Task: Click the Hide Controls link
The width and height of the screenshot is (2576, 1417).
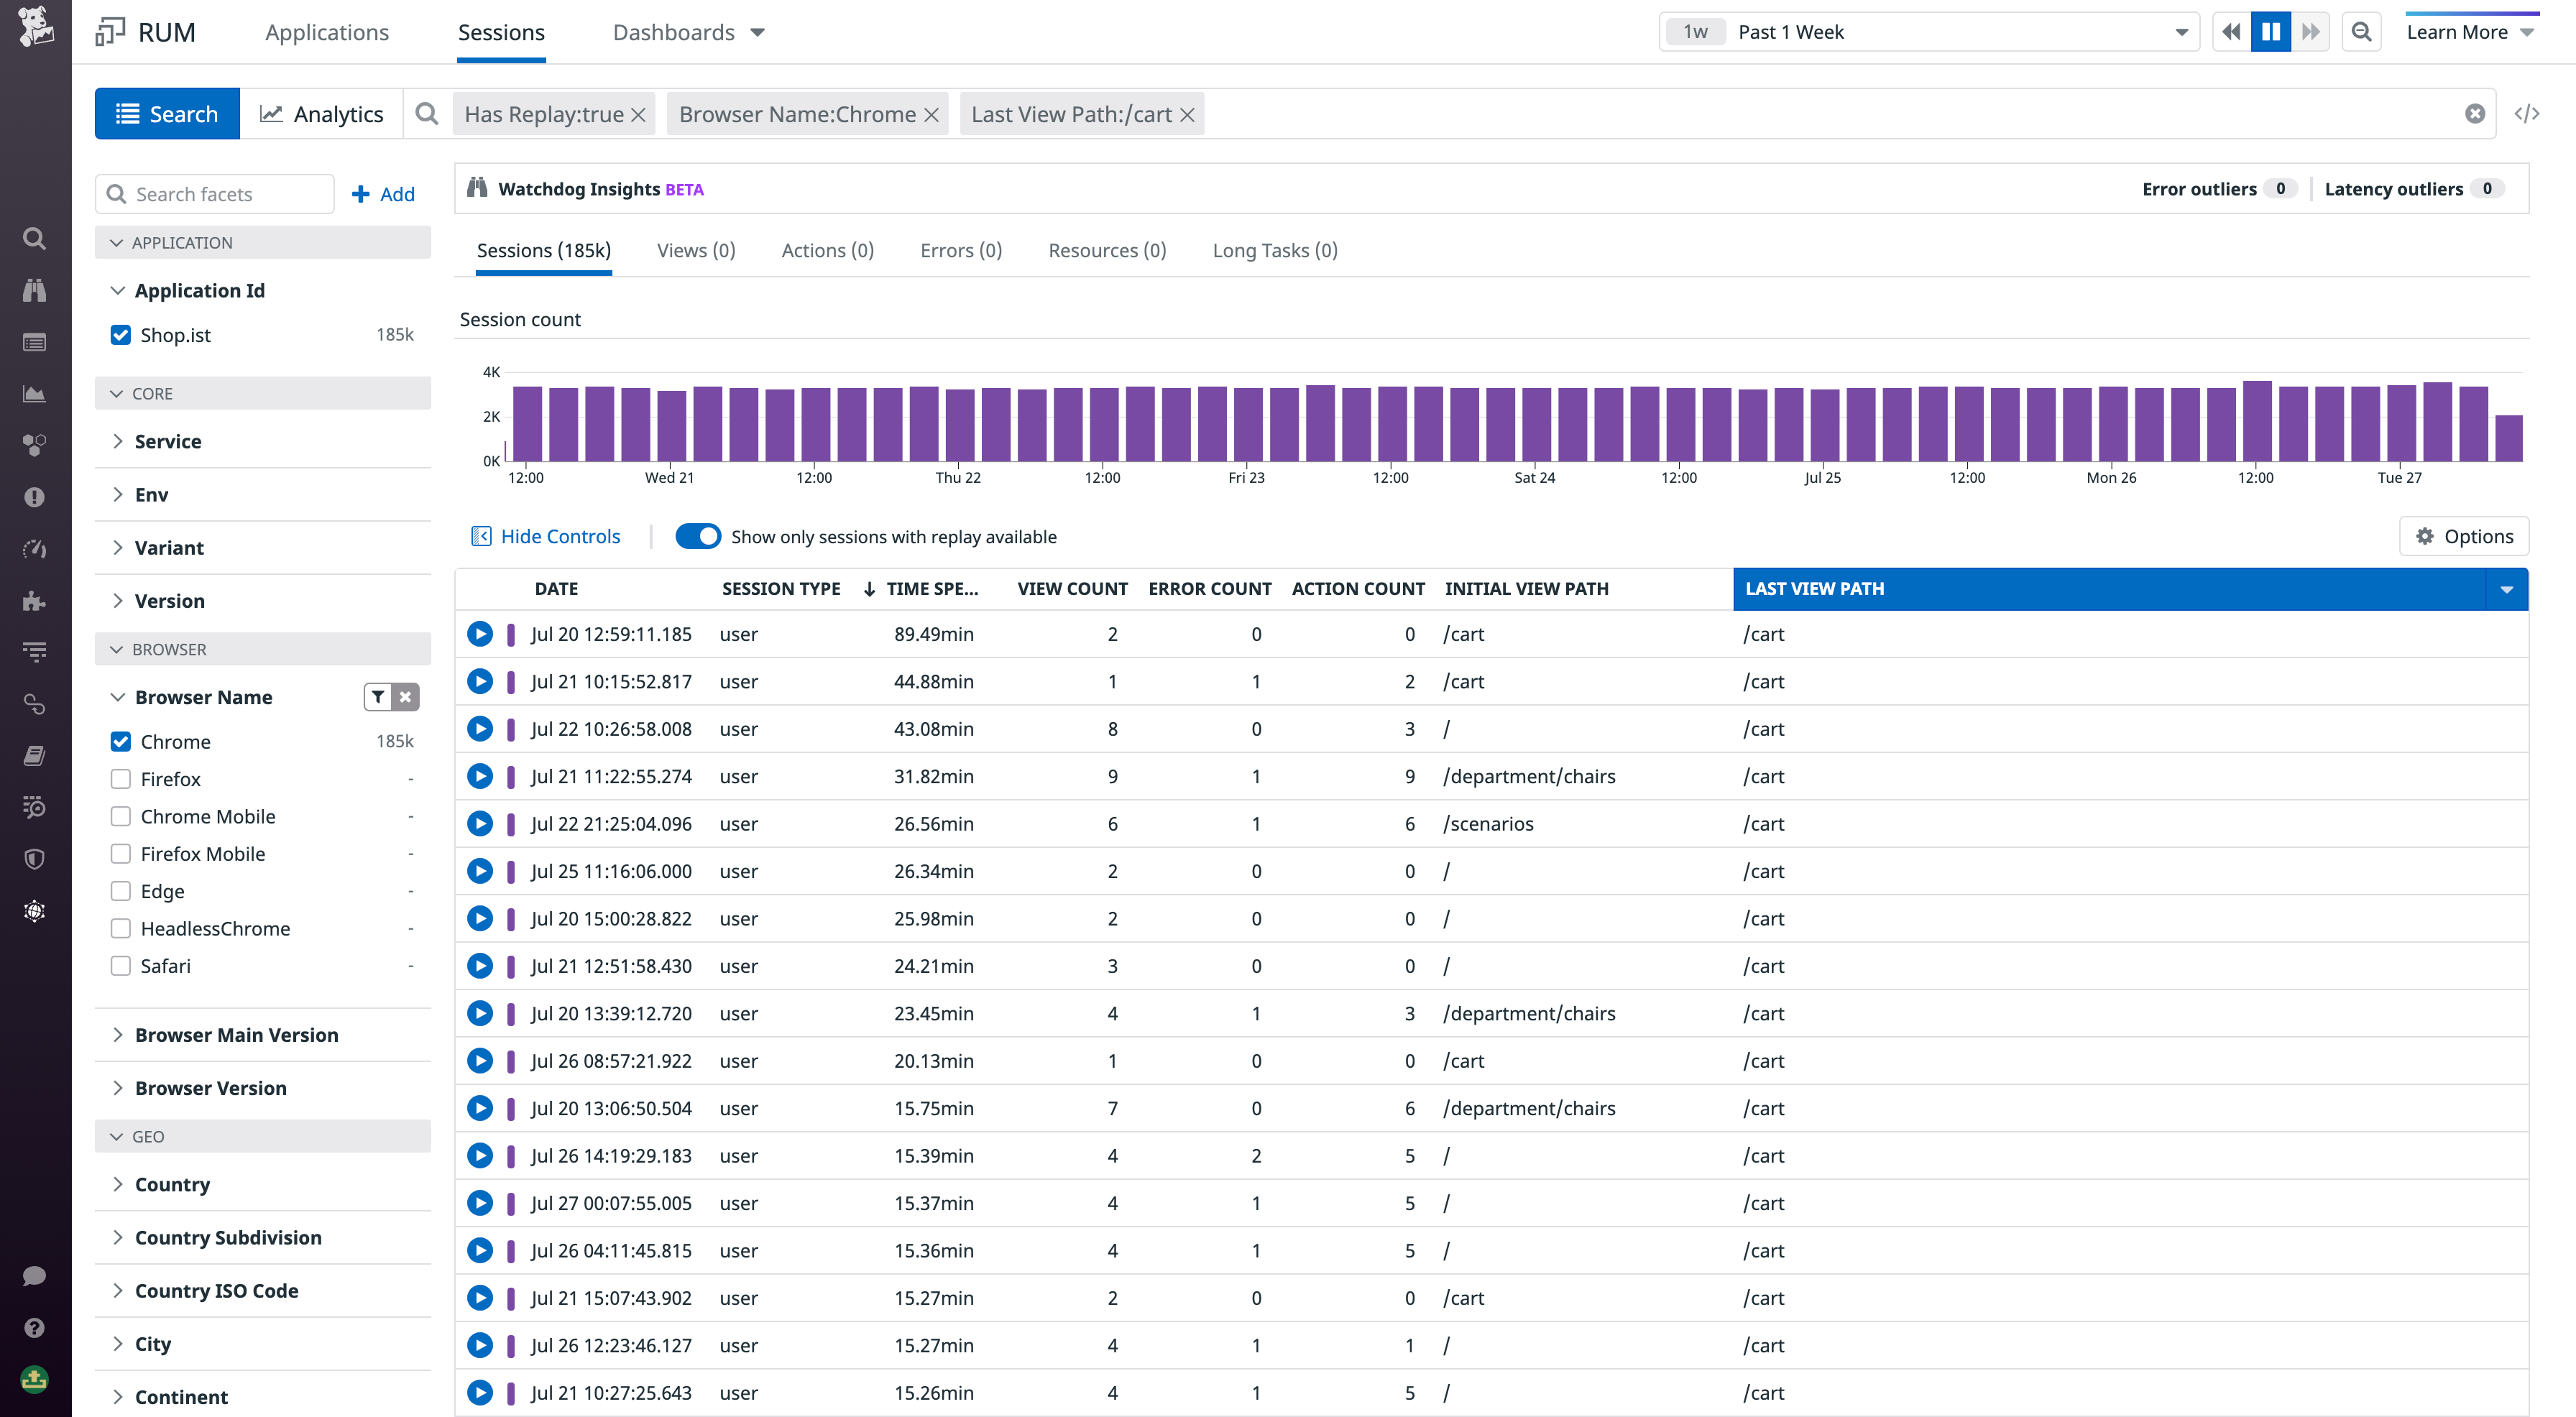Action: click(559, 536)
